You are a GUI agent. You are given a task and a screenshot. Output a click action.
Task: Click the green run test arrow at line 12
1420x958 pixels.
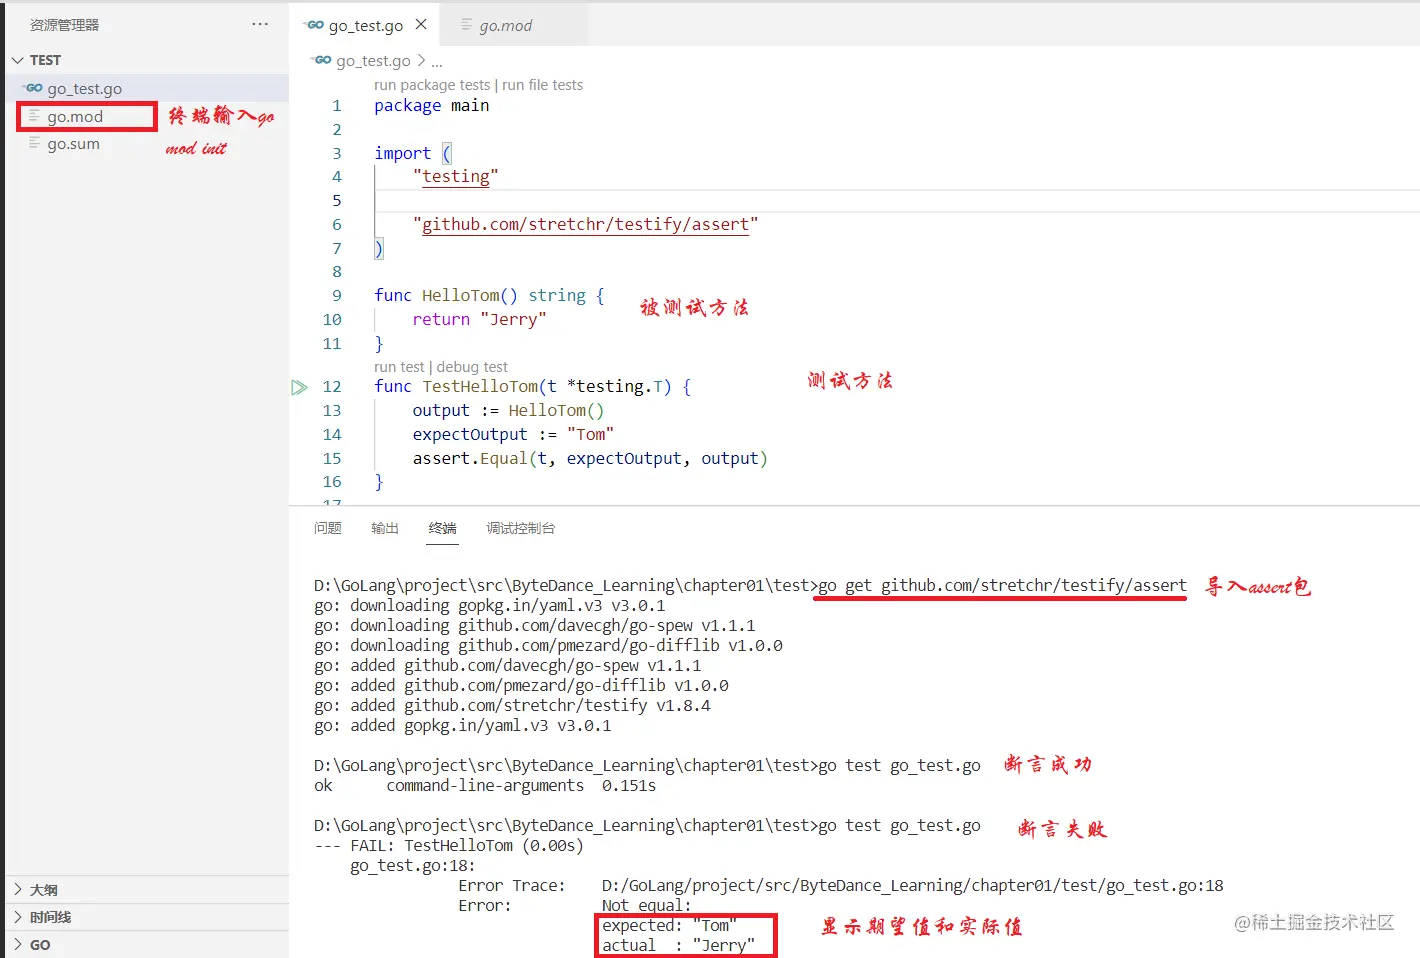pos(299,387)
